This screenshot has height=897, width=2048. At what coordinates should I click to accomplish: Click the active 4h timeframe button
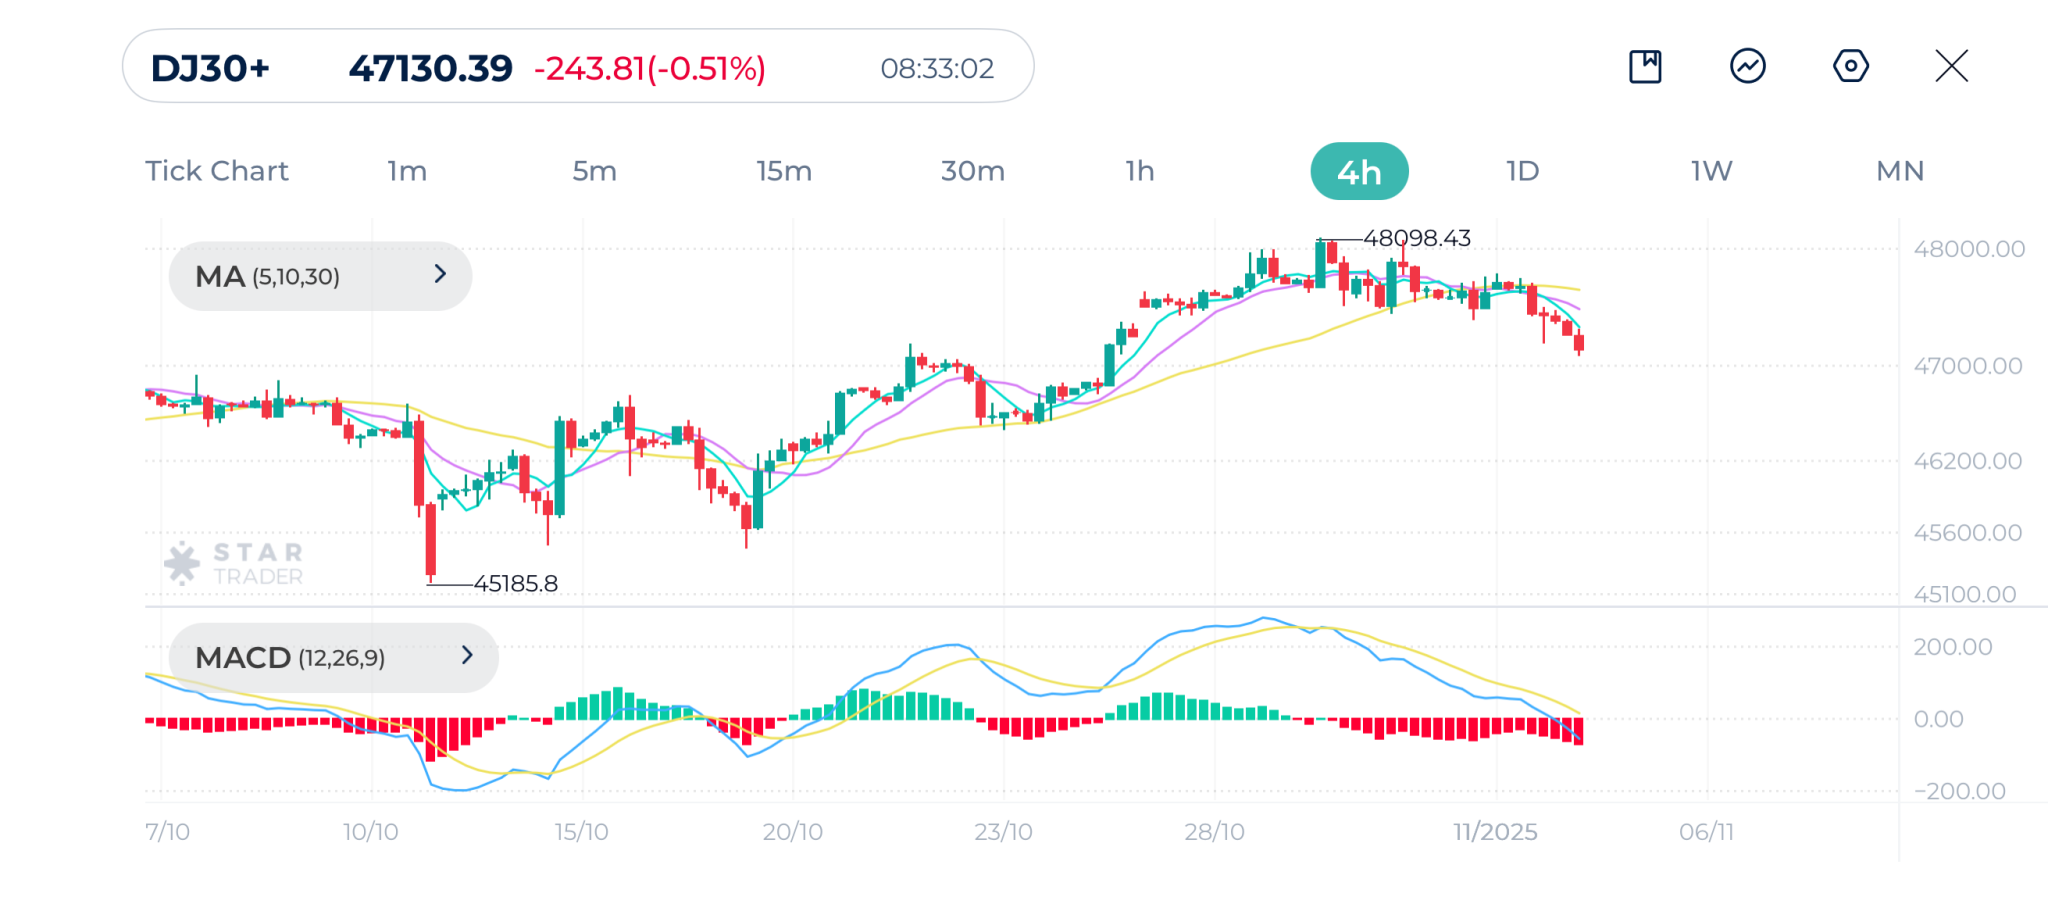(1359, 172)
